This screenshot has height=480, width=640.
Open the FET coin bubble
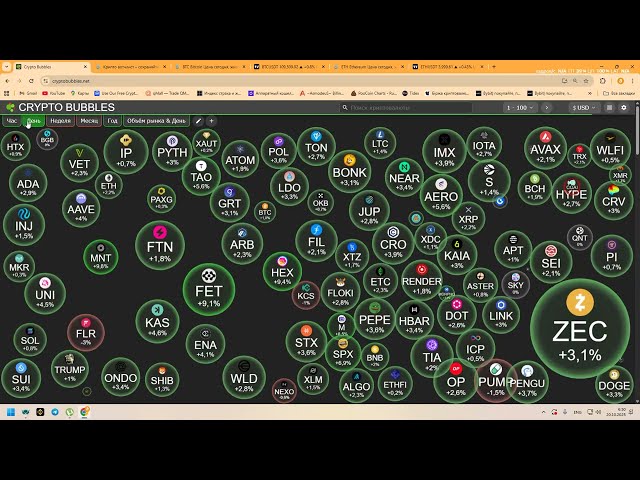click(209, 289)
